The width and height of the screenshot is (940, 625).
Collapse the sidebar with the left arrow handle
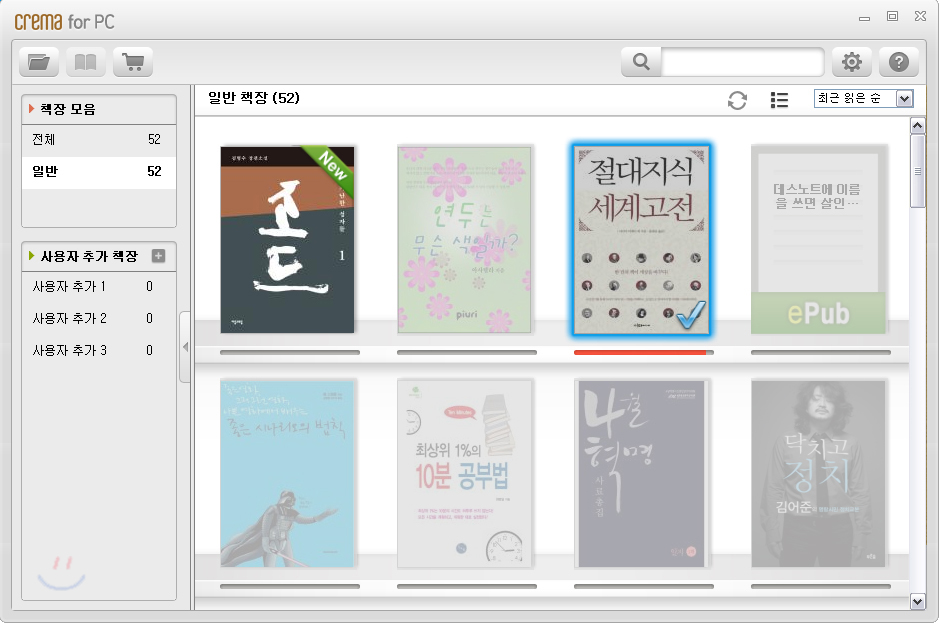[x=185, y=347]
